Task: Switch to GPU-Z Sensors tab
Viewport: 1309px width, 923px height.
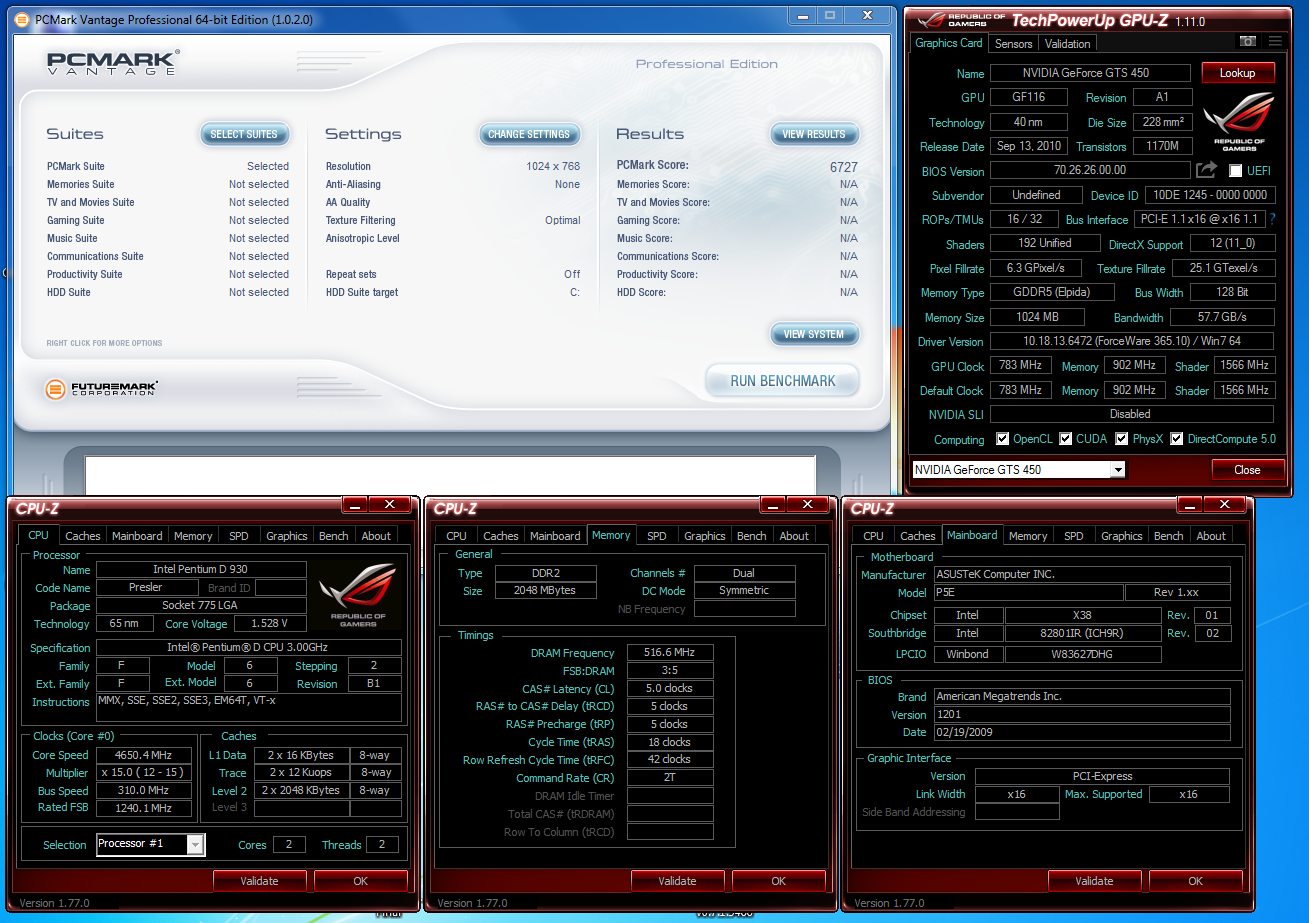Action: (x=1013, y=44)
